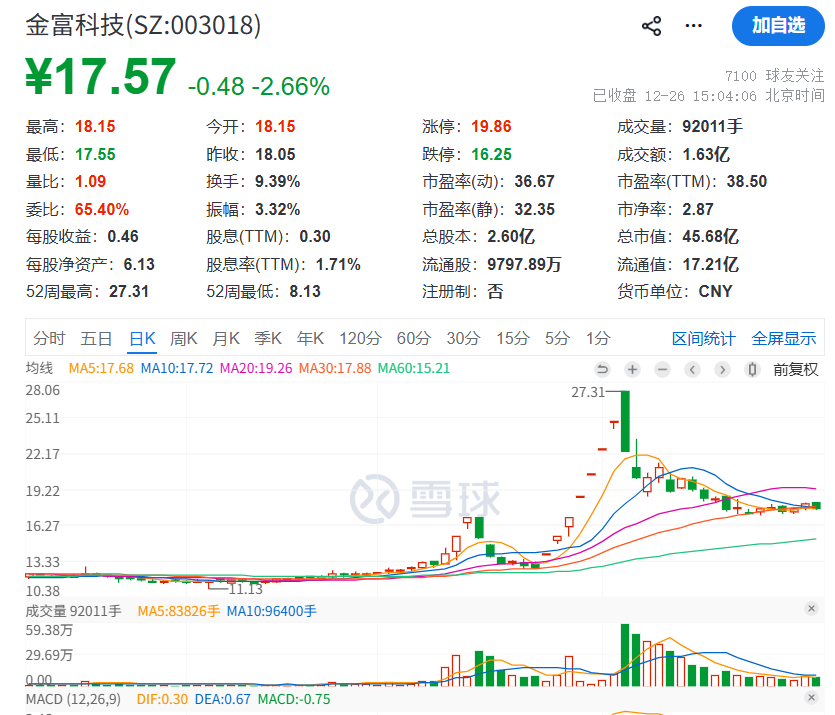
Task: Click the 成交量 value 92011手 in the stats
Action: [x=713, y=127]
